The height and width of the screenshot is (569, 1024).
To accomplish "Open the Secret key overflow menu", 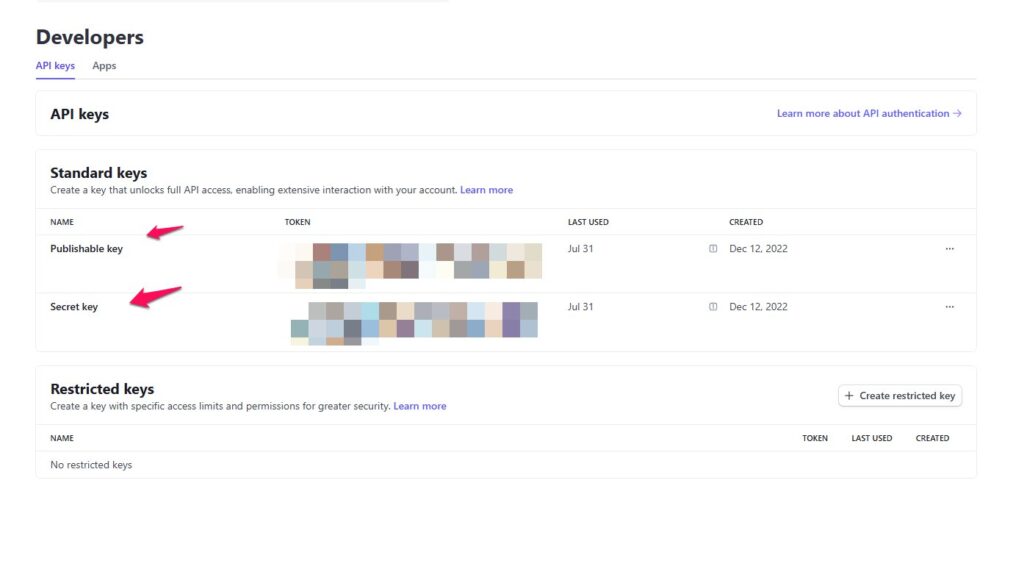I will (949, 307).
